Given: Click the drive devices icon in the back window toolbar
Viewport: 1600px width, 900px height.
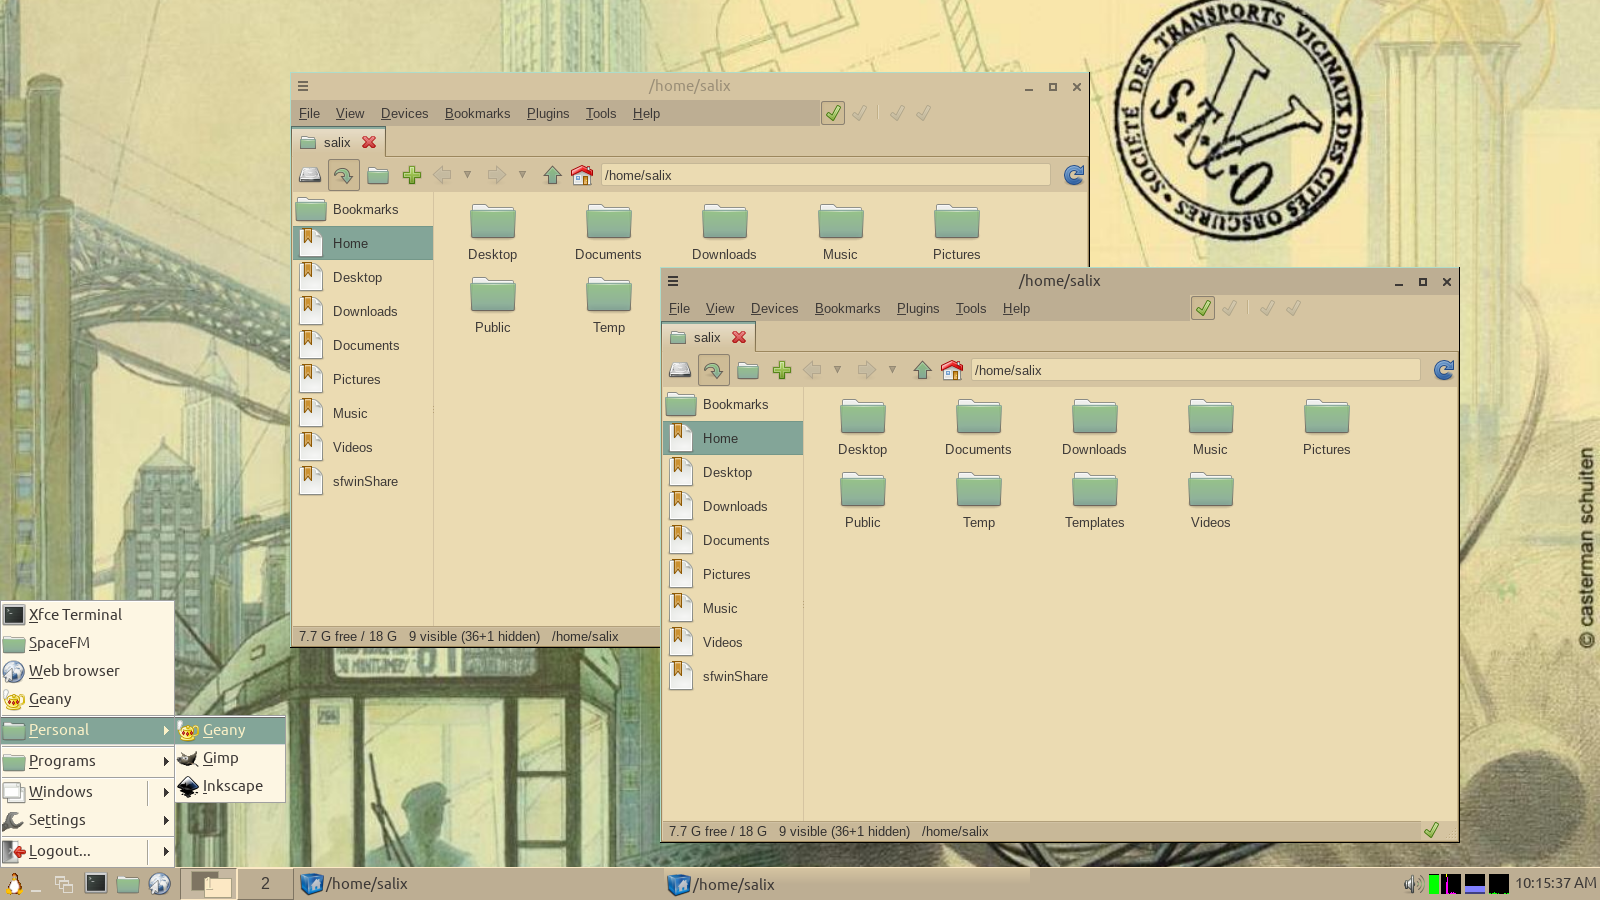Looking at the screenshot, I should pos(310,175).
